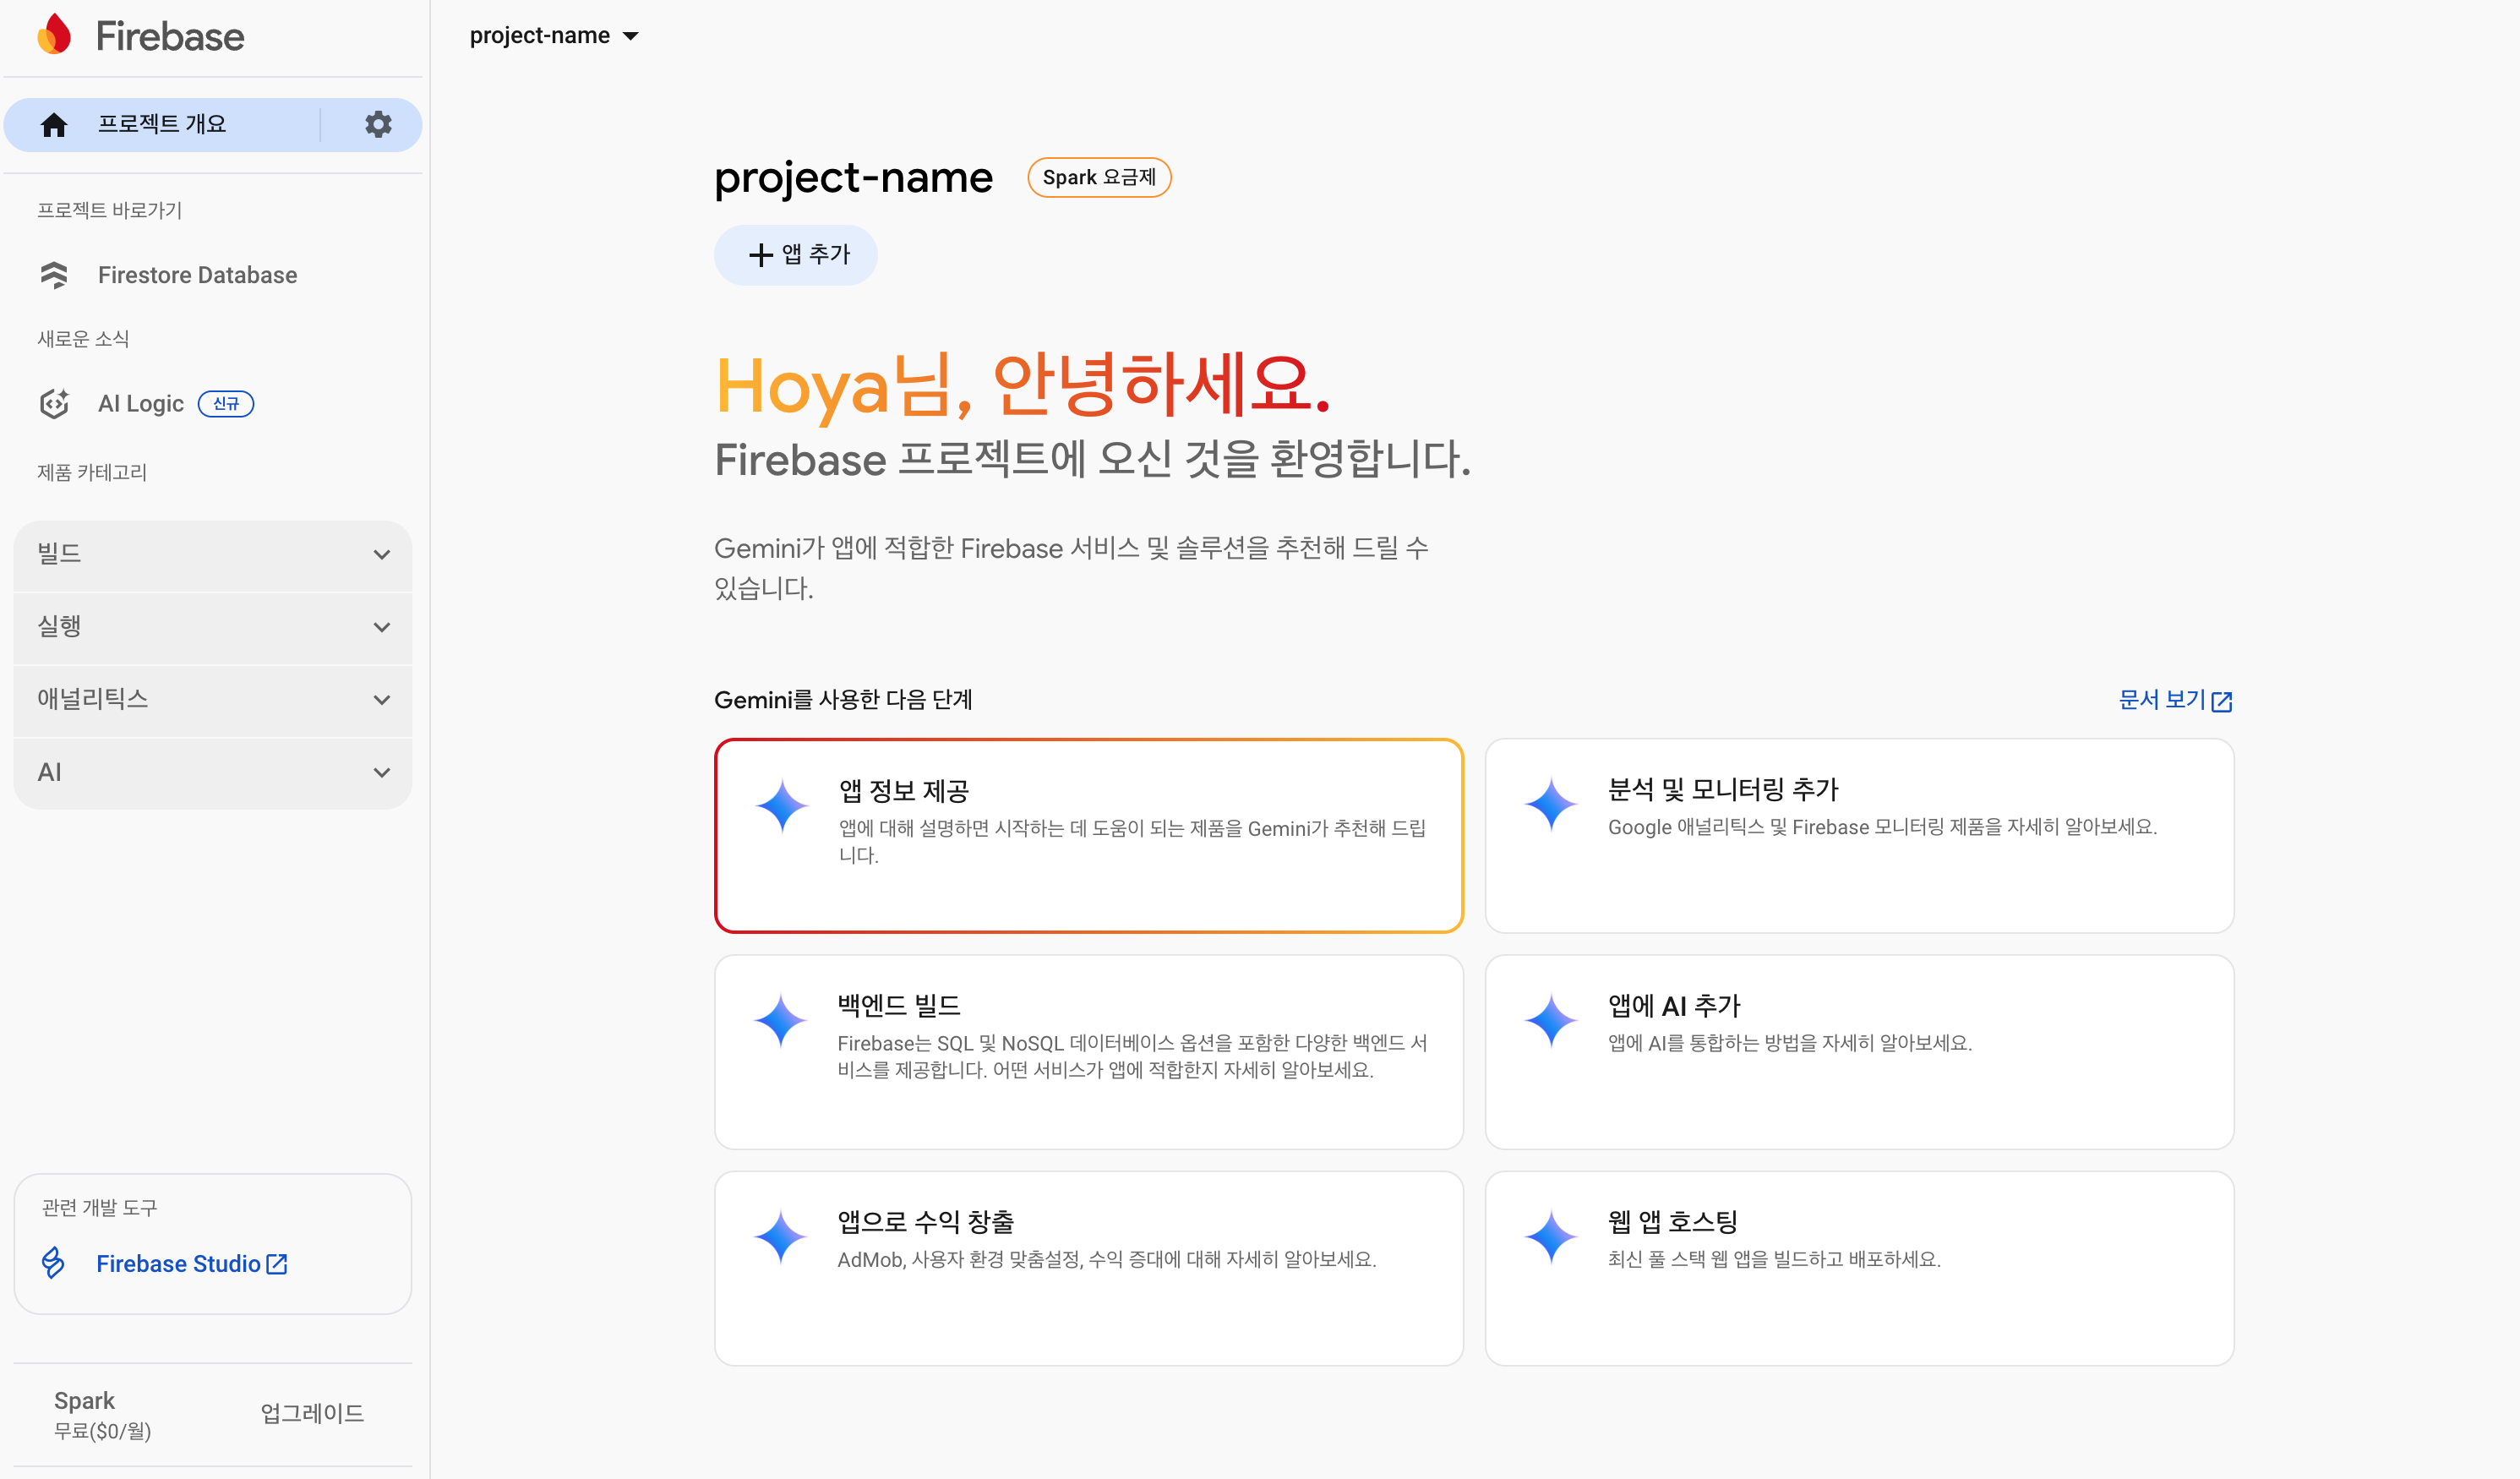Screen dimensions: 2520x1479
Task: Click the Firebase flame logo
Action: [x=55, y=35]
